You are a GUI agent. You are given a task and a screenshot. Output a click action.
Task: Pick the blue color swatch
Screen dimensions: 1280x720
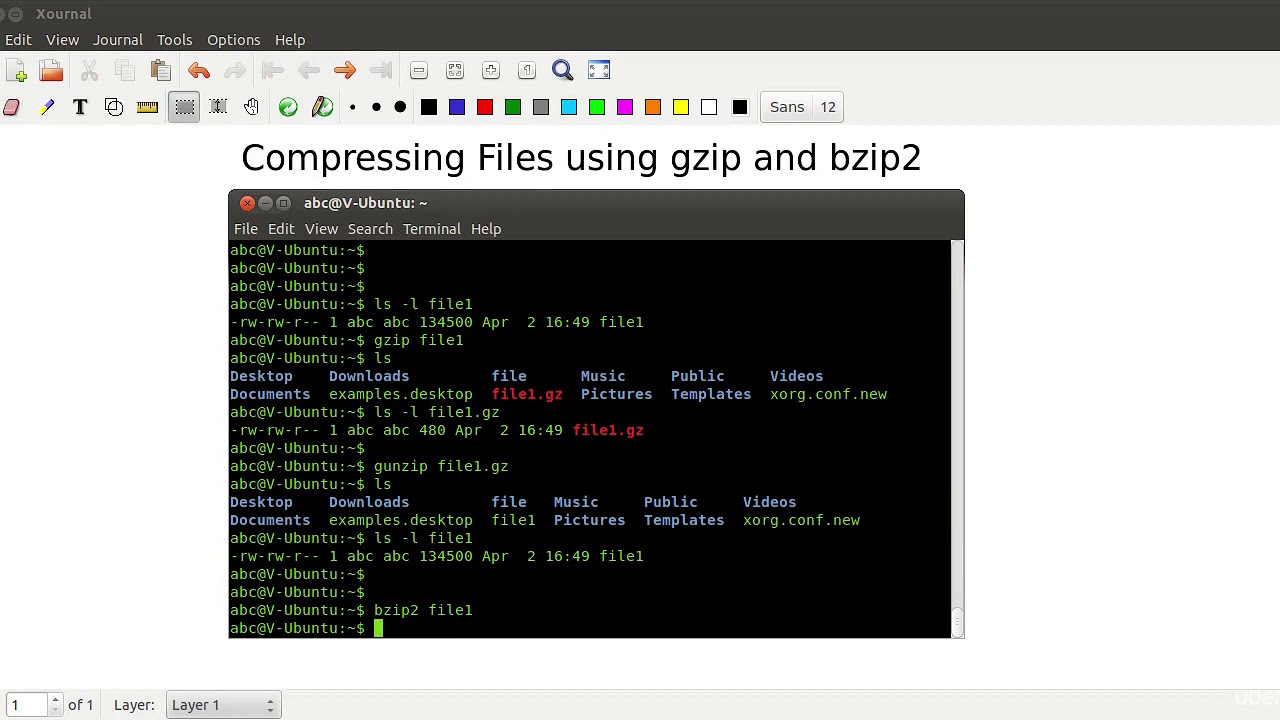click(457, 107)
